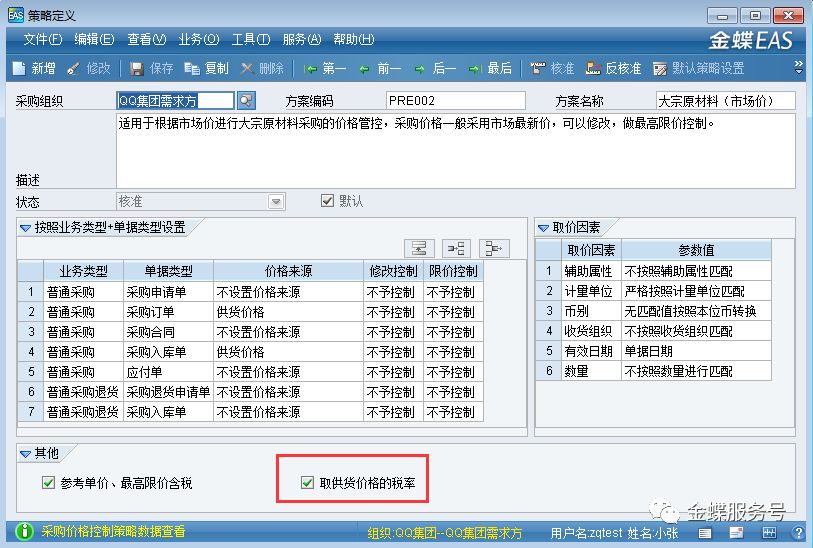Screen dimensions: 813x548
Task: Select 采购合同 cell in row 3
Action: 169,332
